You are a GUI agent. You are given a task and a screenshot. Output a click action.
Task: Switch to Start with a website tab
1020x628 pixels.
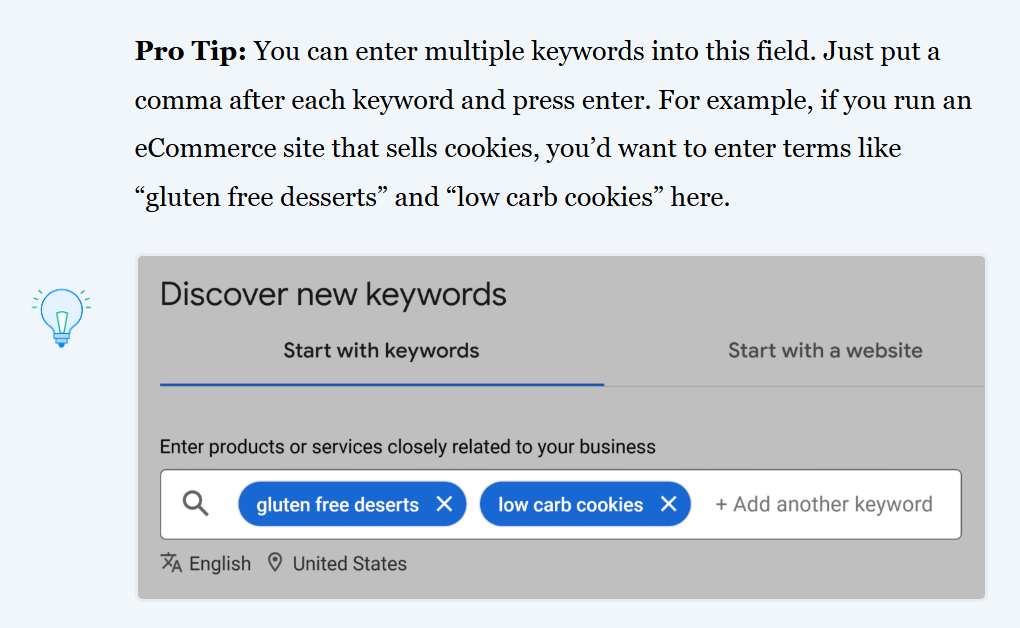coord(825,351)
